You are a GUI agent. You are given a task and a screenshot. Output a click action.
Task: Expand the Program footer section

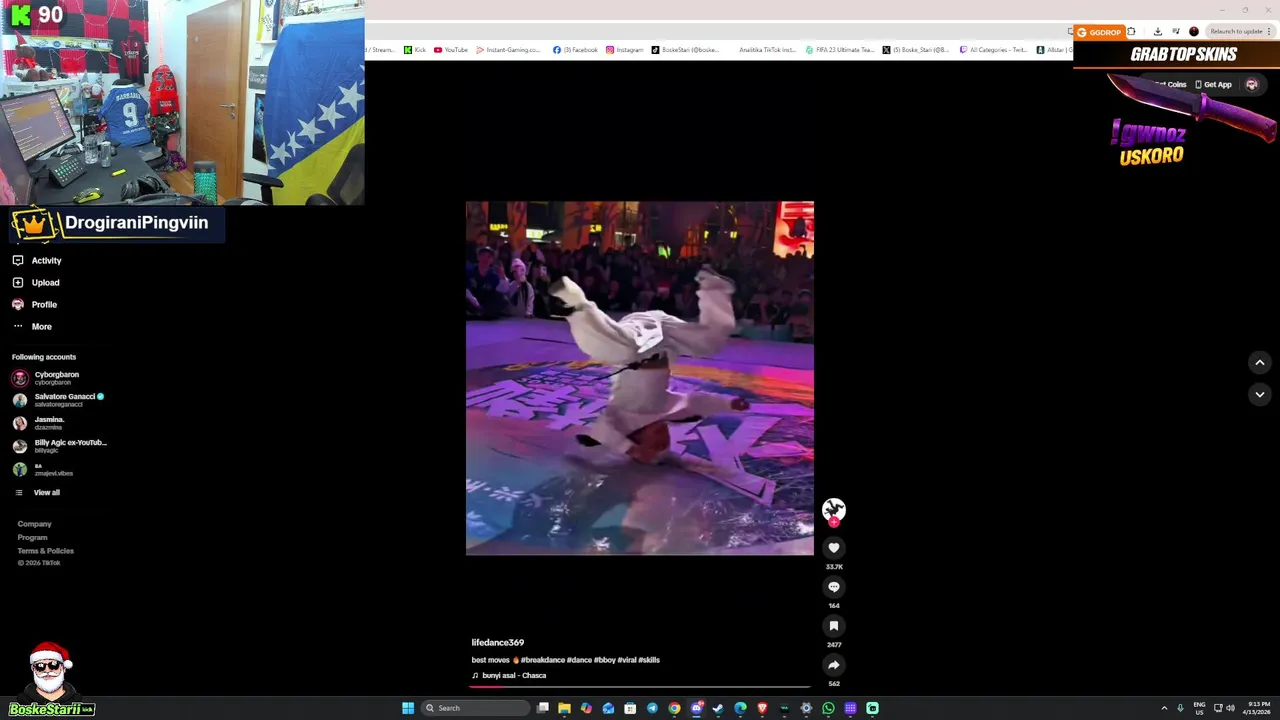[32, 537]
